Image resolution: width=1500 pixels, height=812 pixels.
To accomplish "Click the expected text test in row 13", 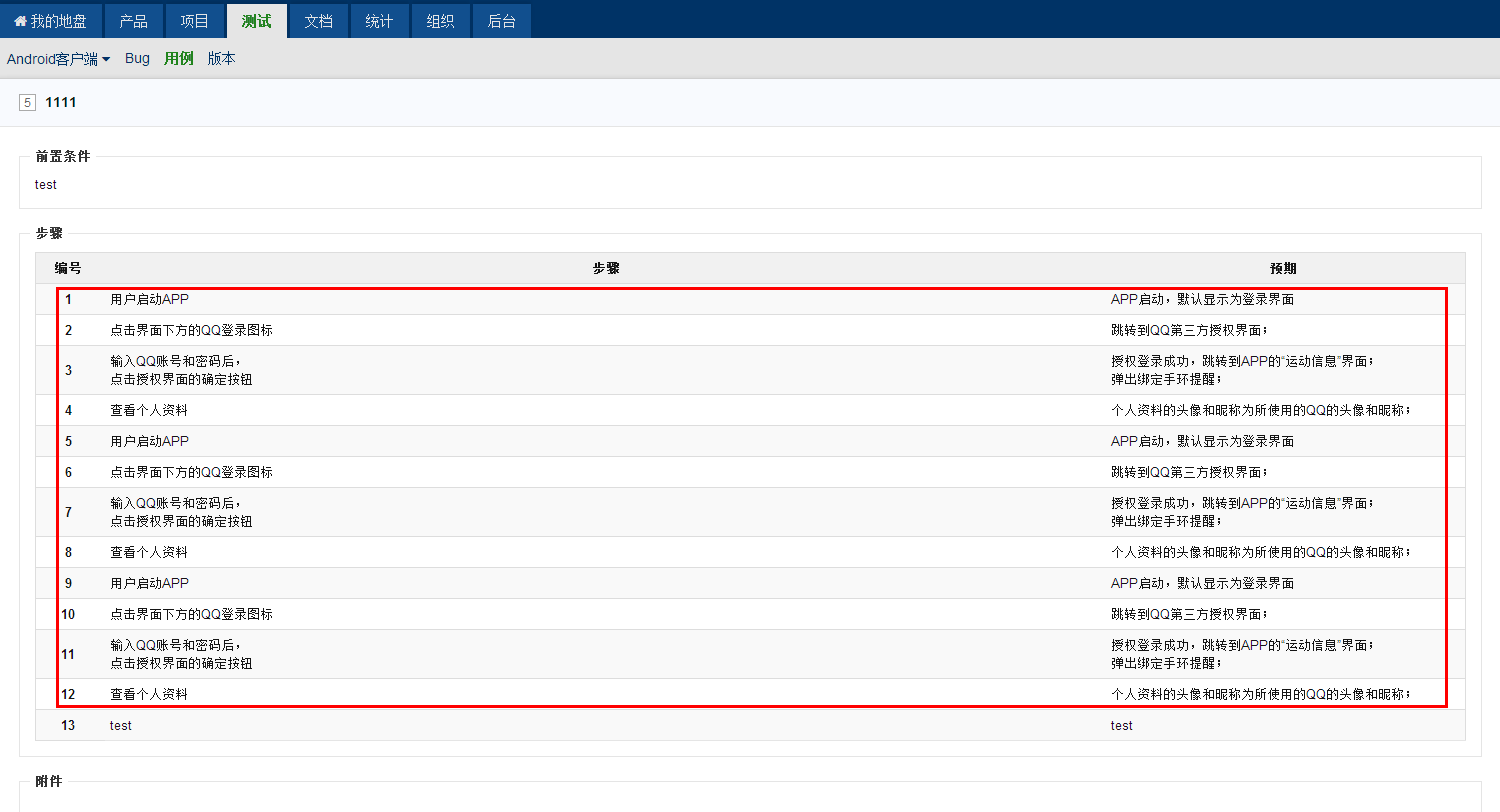I will [1122, 725].
